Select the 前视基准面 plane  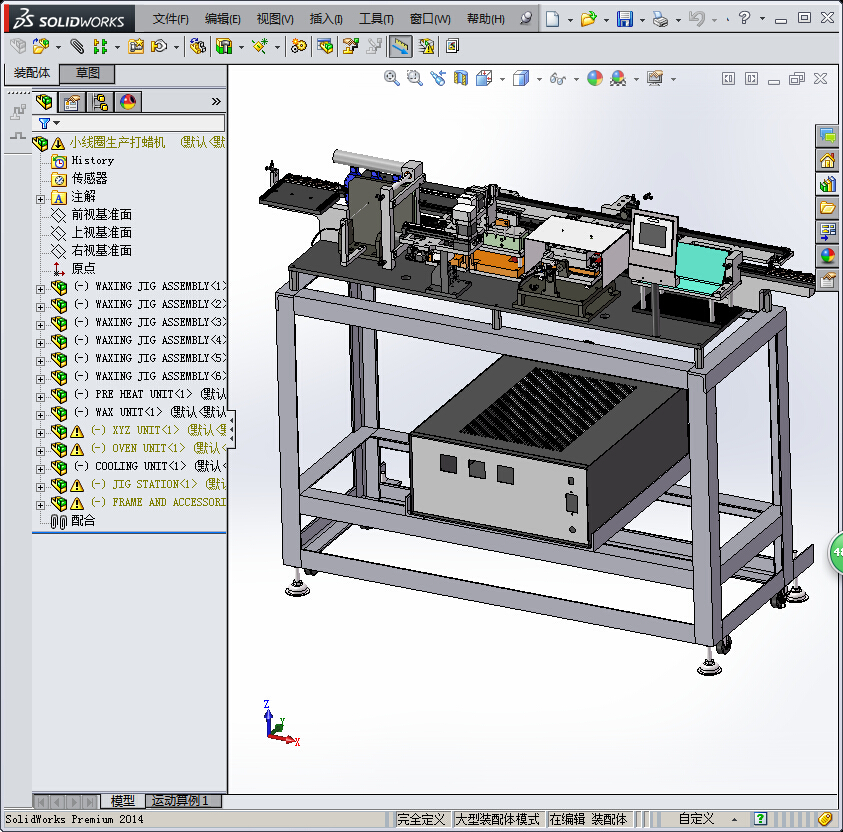pos(102,214)
